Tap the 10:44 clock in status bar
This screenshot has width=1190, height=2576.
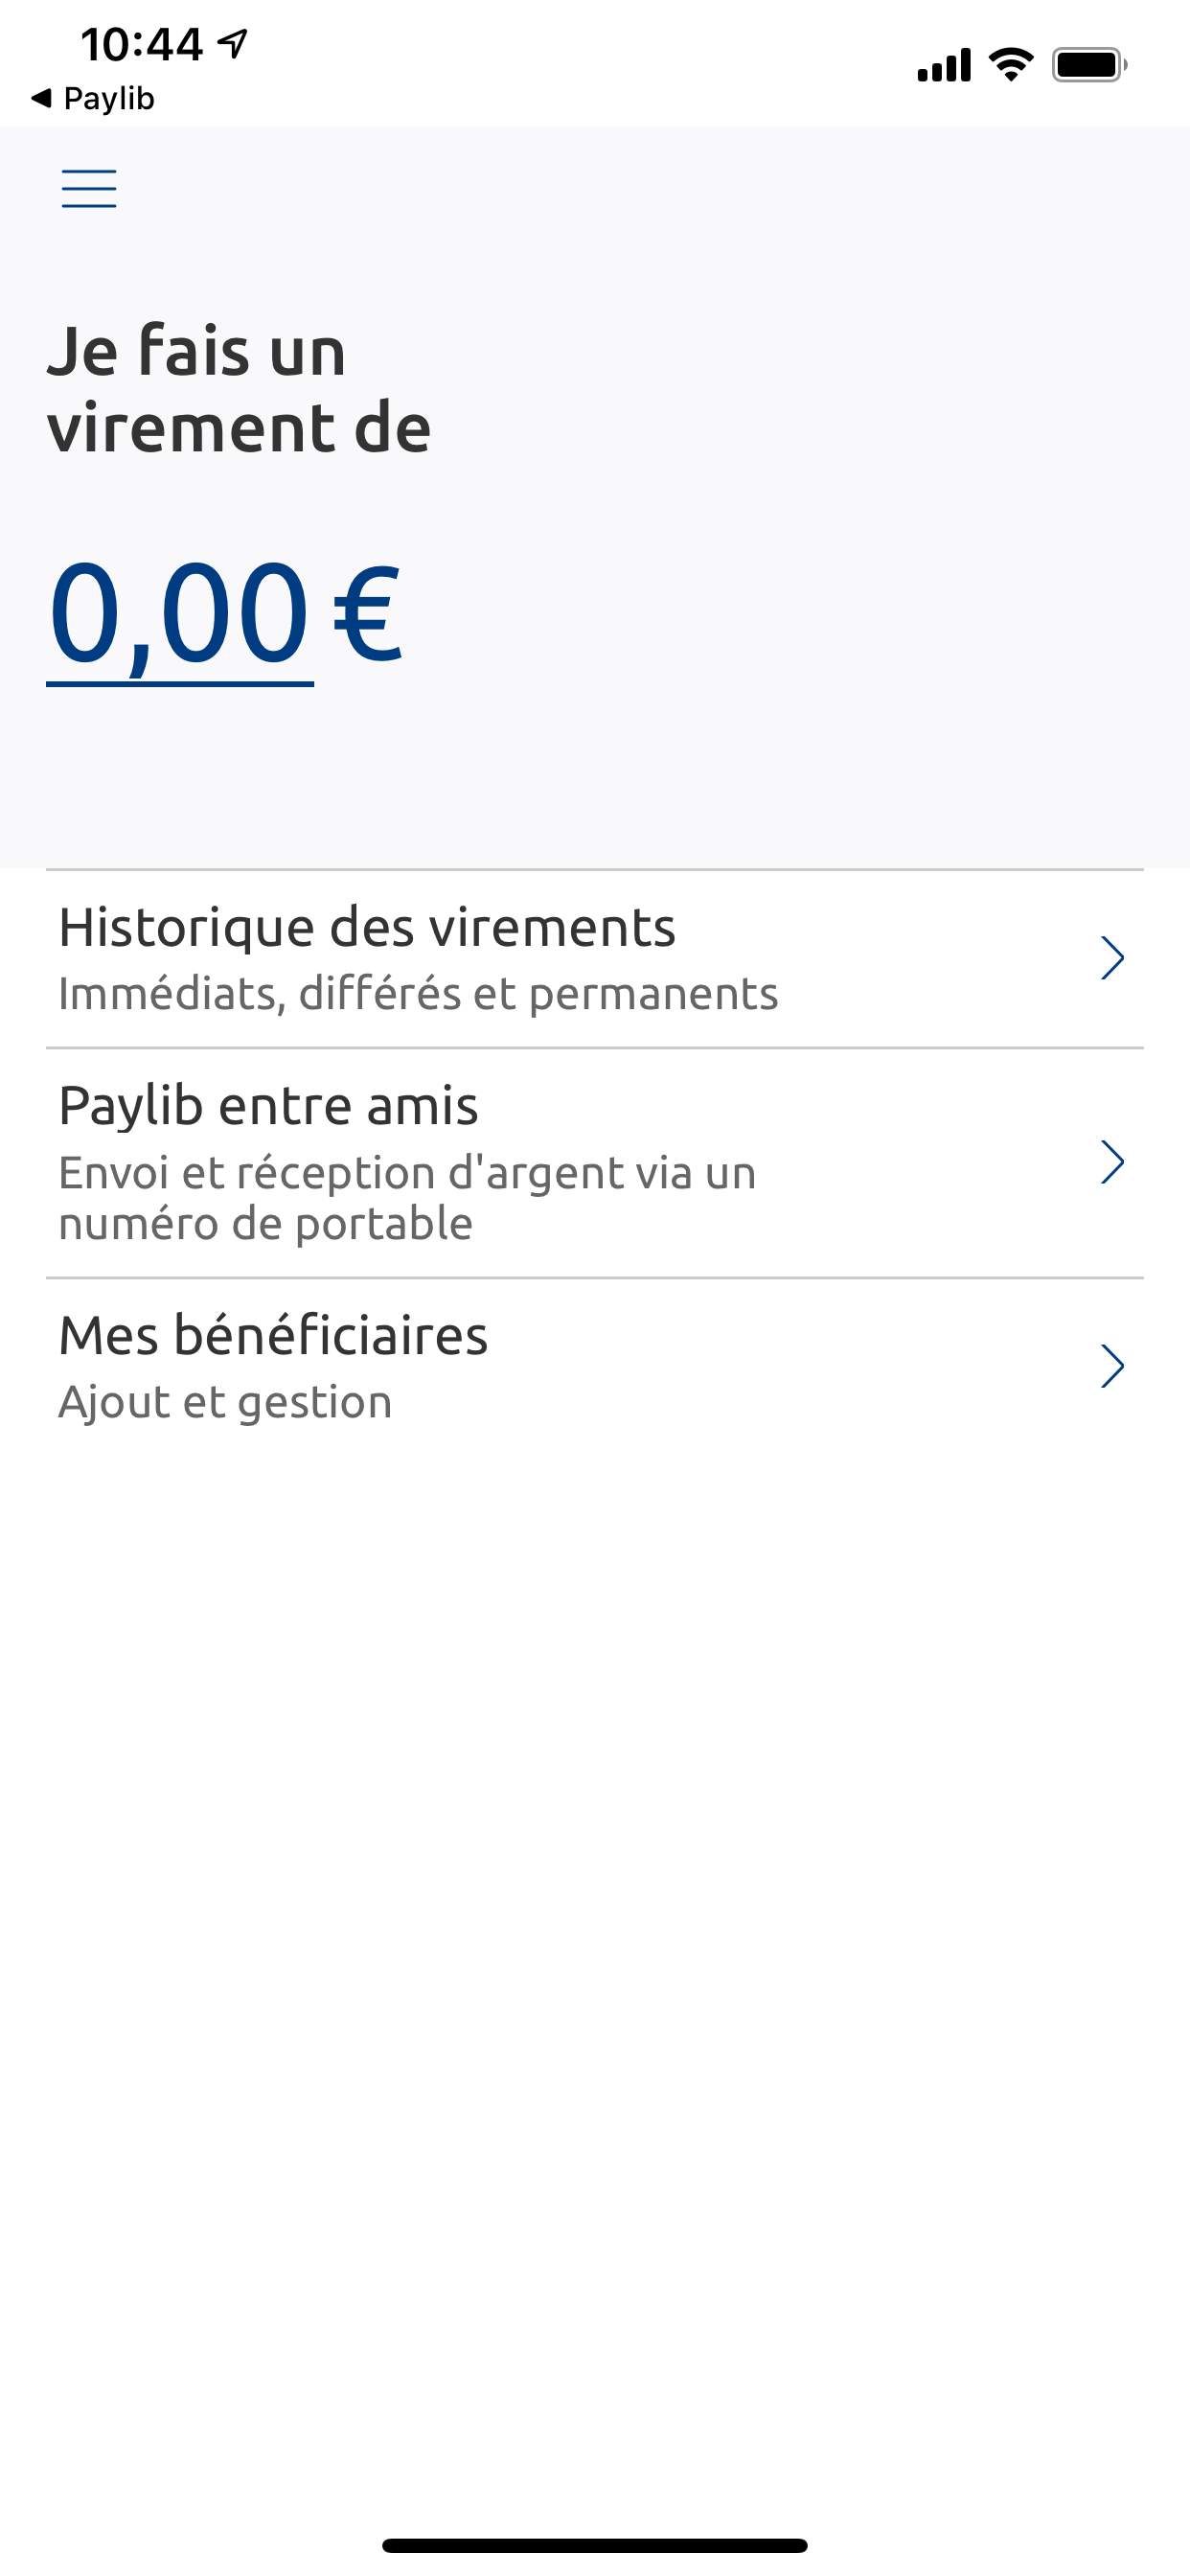(x=142, y=44)
